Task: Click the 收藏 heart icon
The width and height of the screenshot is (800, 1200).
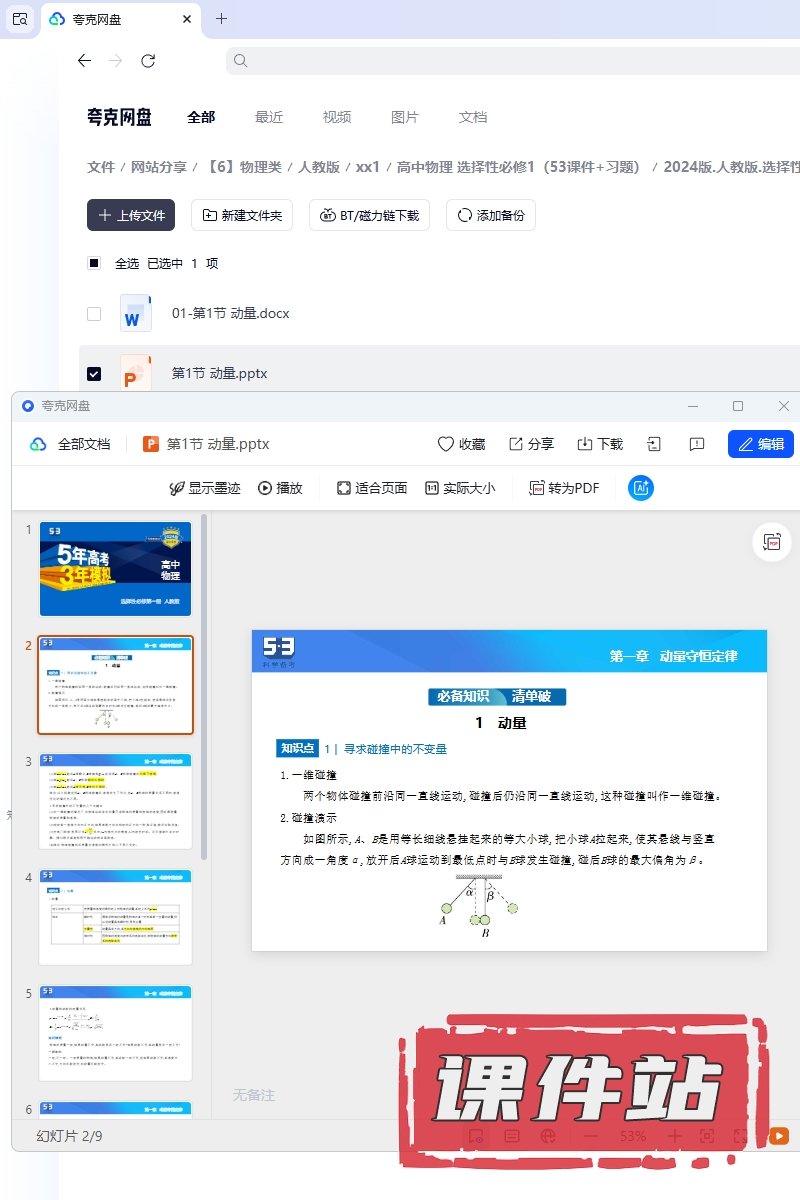Action: coord(446,444)
